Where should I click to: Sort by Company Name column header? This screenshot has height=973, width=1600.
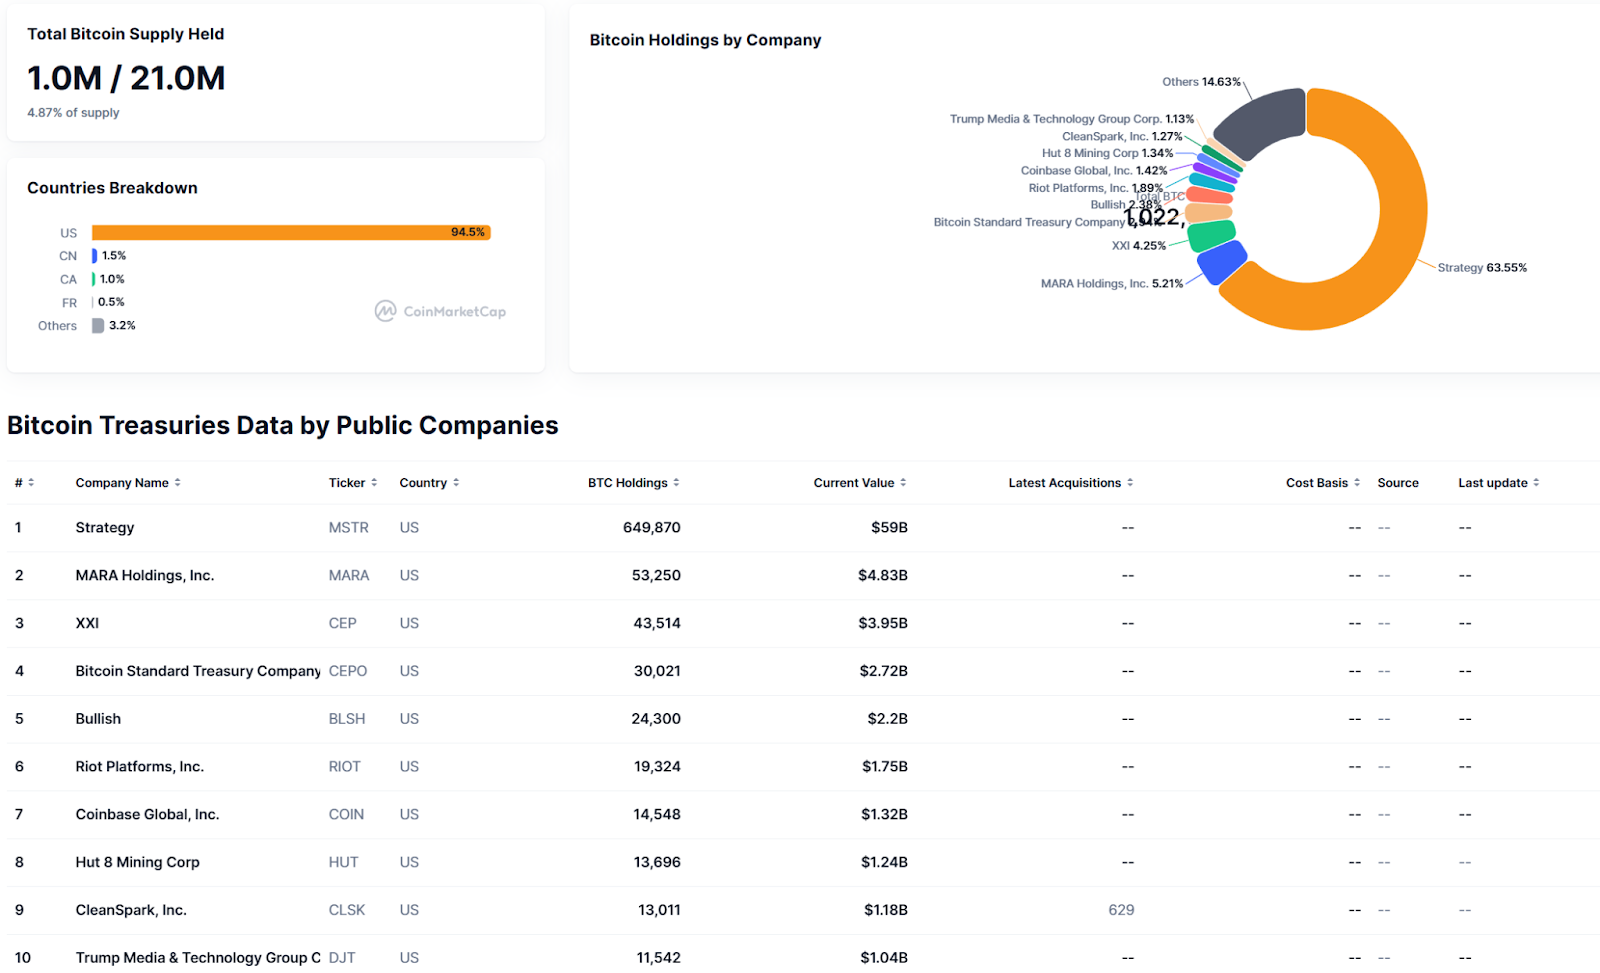127,483
